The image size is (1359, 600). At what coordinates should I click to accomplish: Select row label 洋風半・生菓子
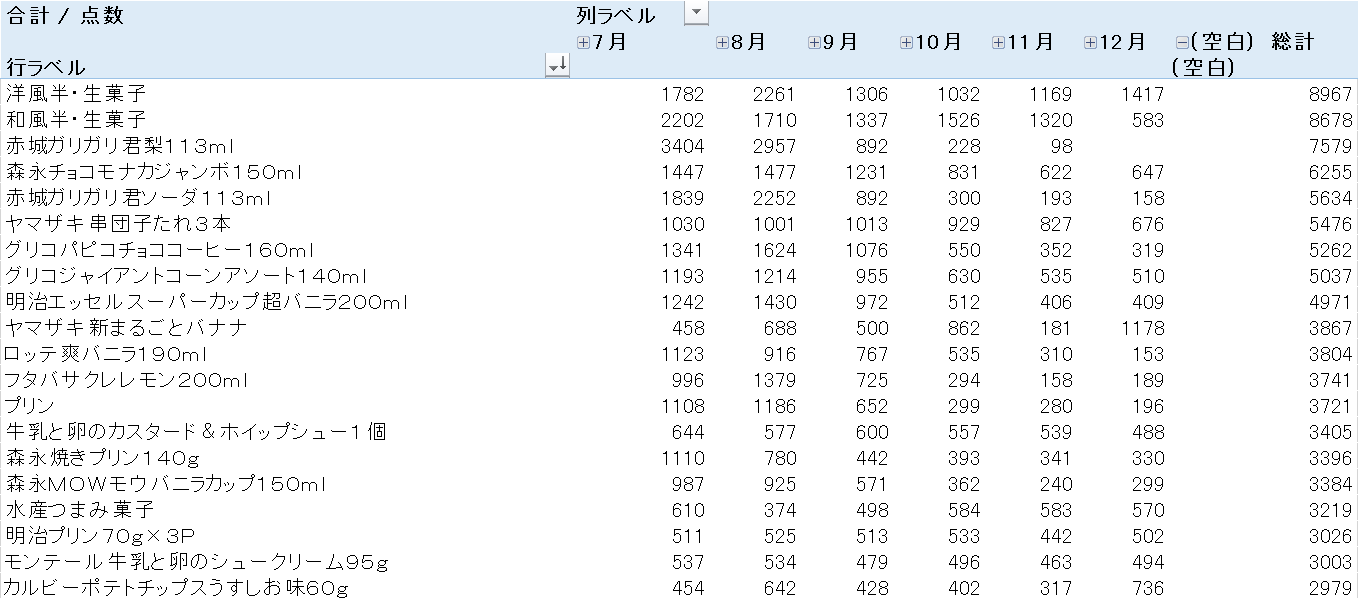76,94
